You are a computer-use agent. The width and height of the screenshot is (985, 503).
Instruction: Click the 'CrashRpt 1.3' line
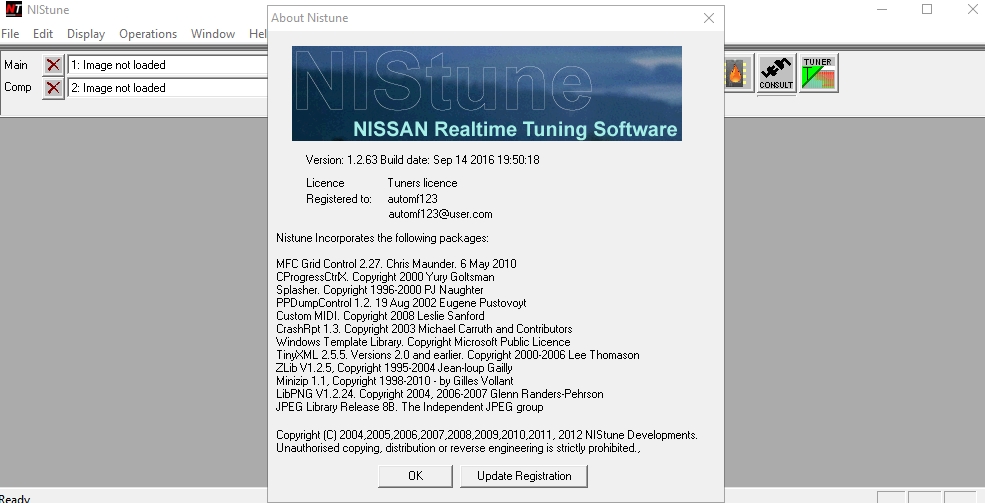424,329
